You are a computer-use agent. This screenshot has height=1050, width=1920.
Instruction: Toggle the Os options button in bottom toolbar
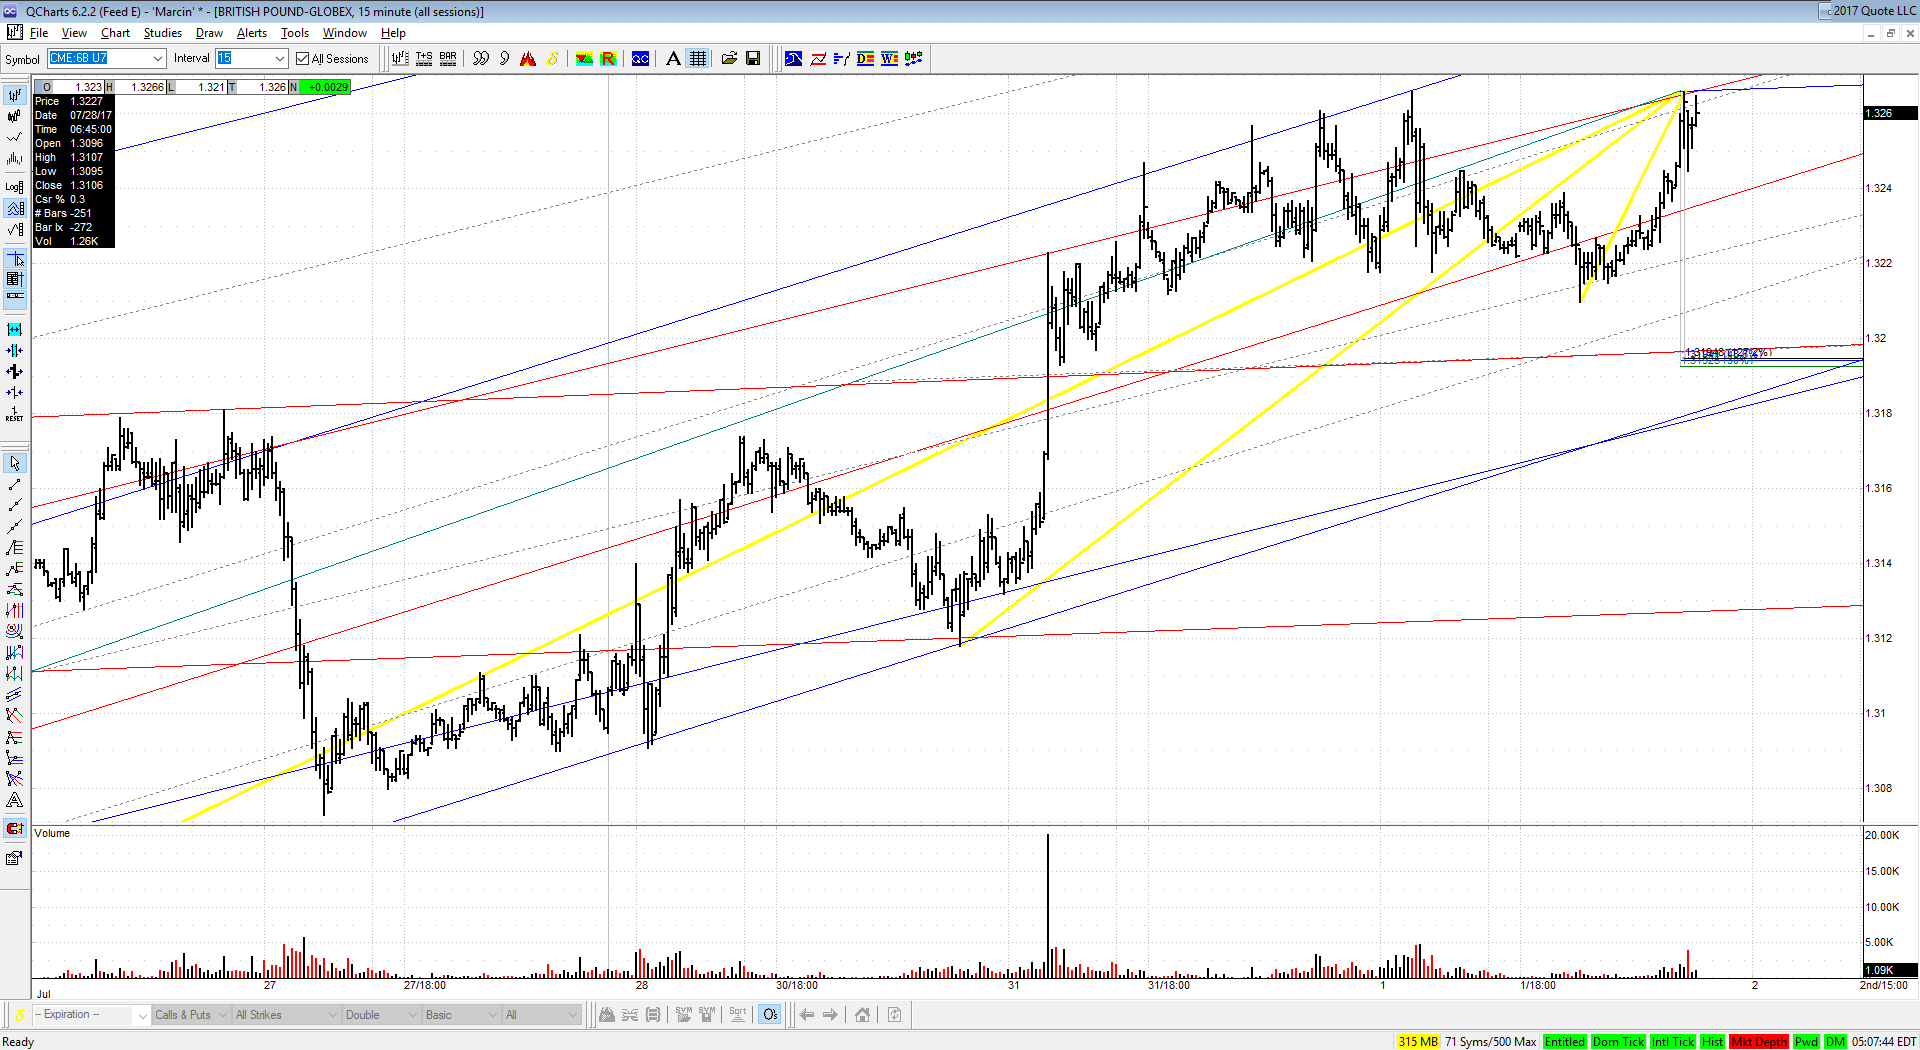[x=770, y=1015]
